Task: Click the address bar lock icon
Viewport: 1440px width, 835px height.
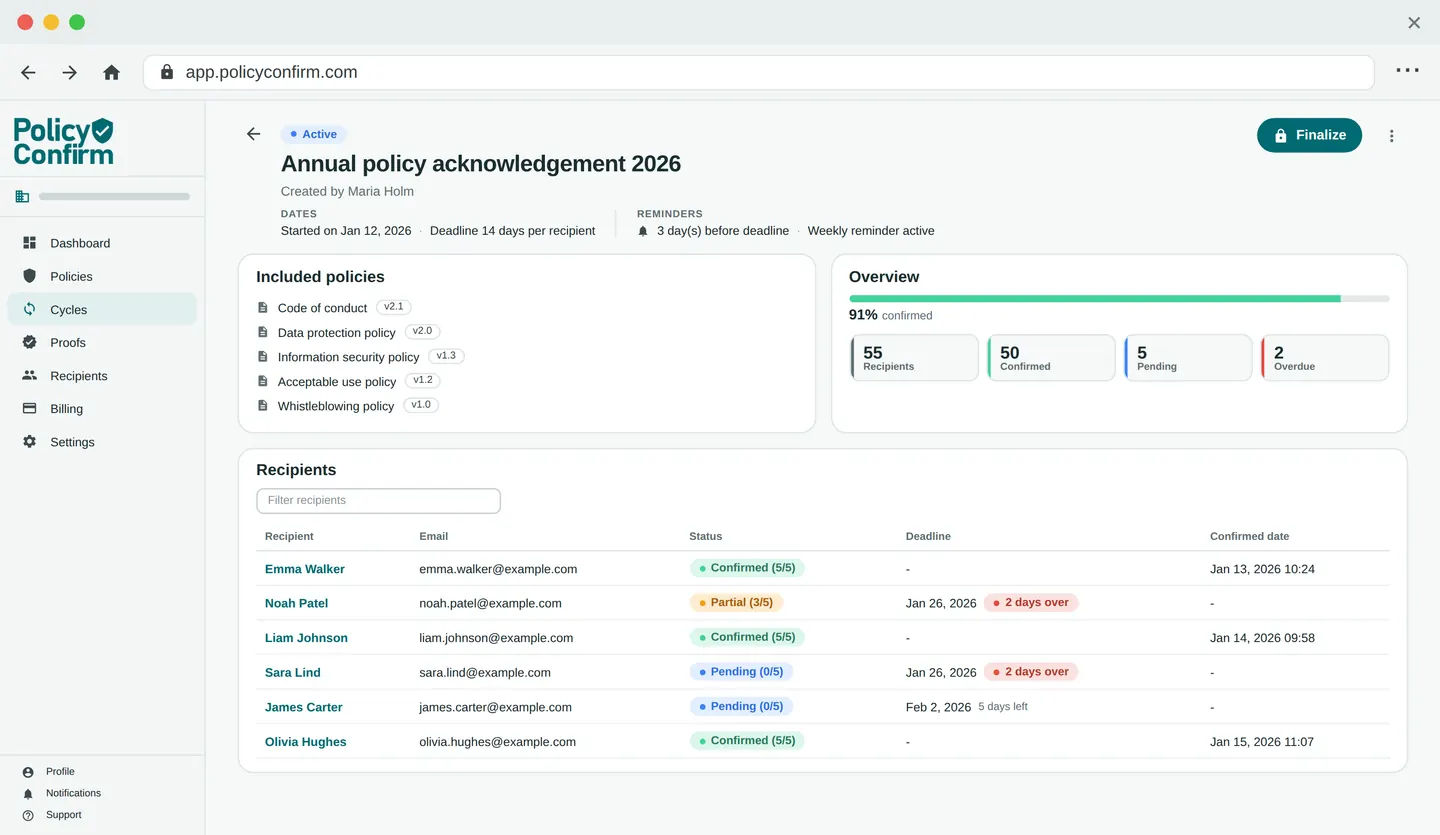Action: (x=167, y=72)
